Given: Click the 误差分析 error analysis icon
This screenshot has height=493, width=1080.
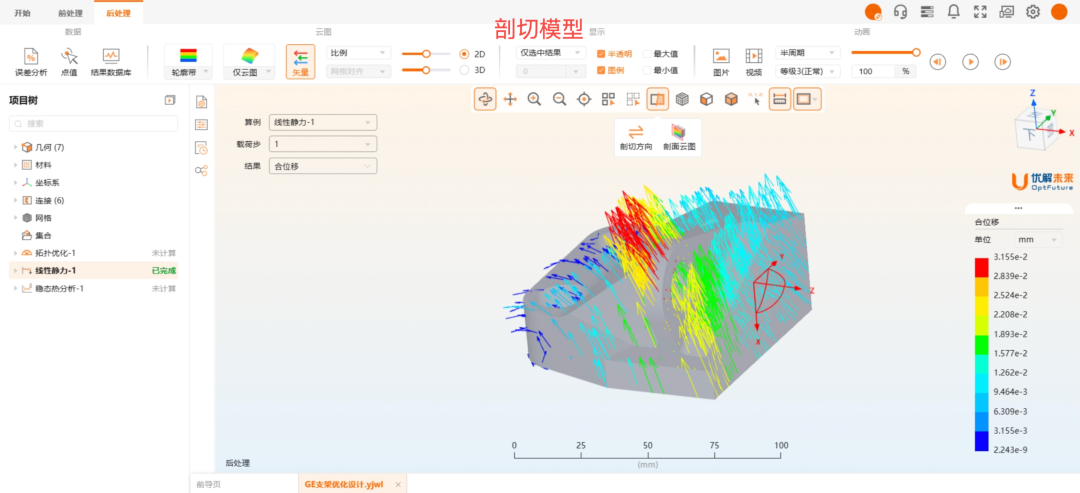Looking at the screenshot, I should [x=30, y=57].
